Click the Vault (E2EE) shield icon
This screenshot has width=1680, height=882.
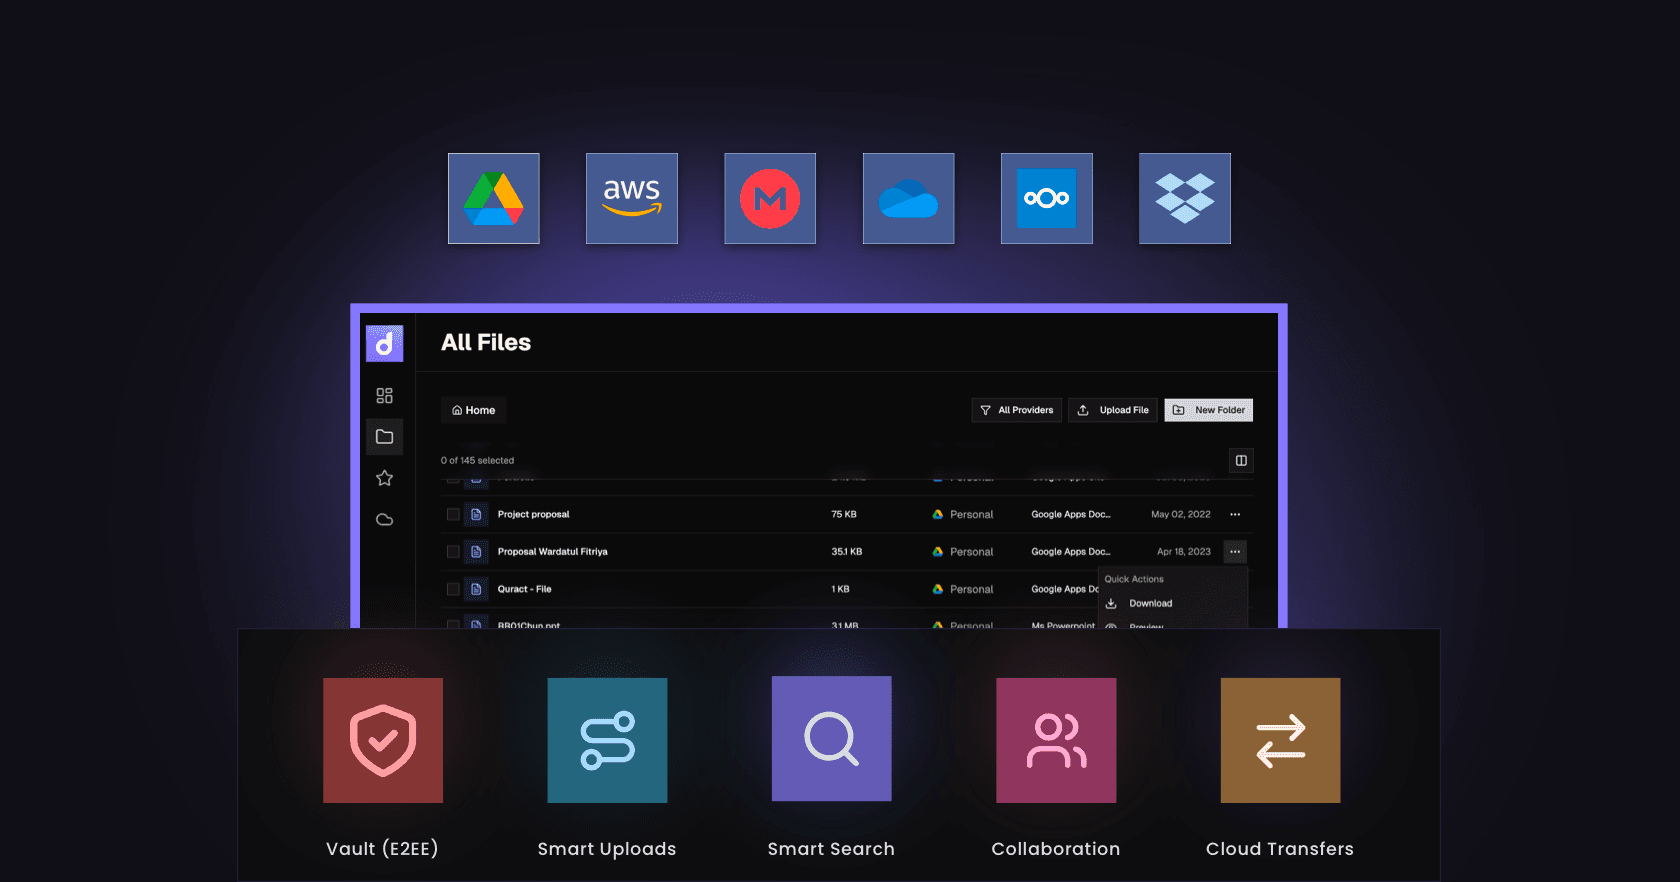tap(383, 740)
